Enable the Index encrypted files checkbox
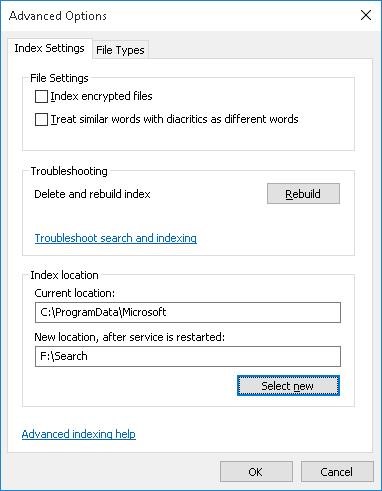Screen dimensions: 382x491 (x=41, y=97)
